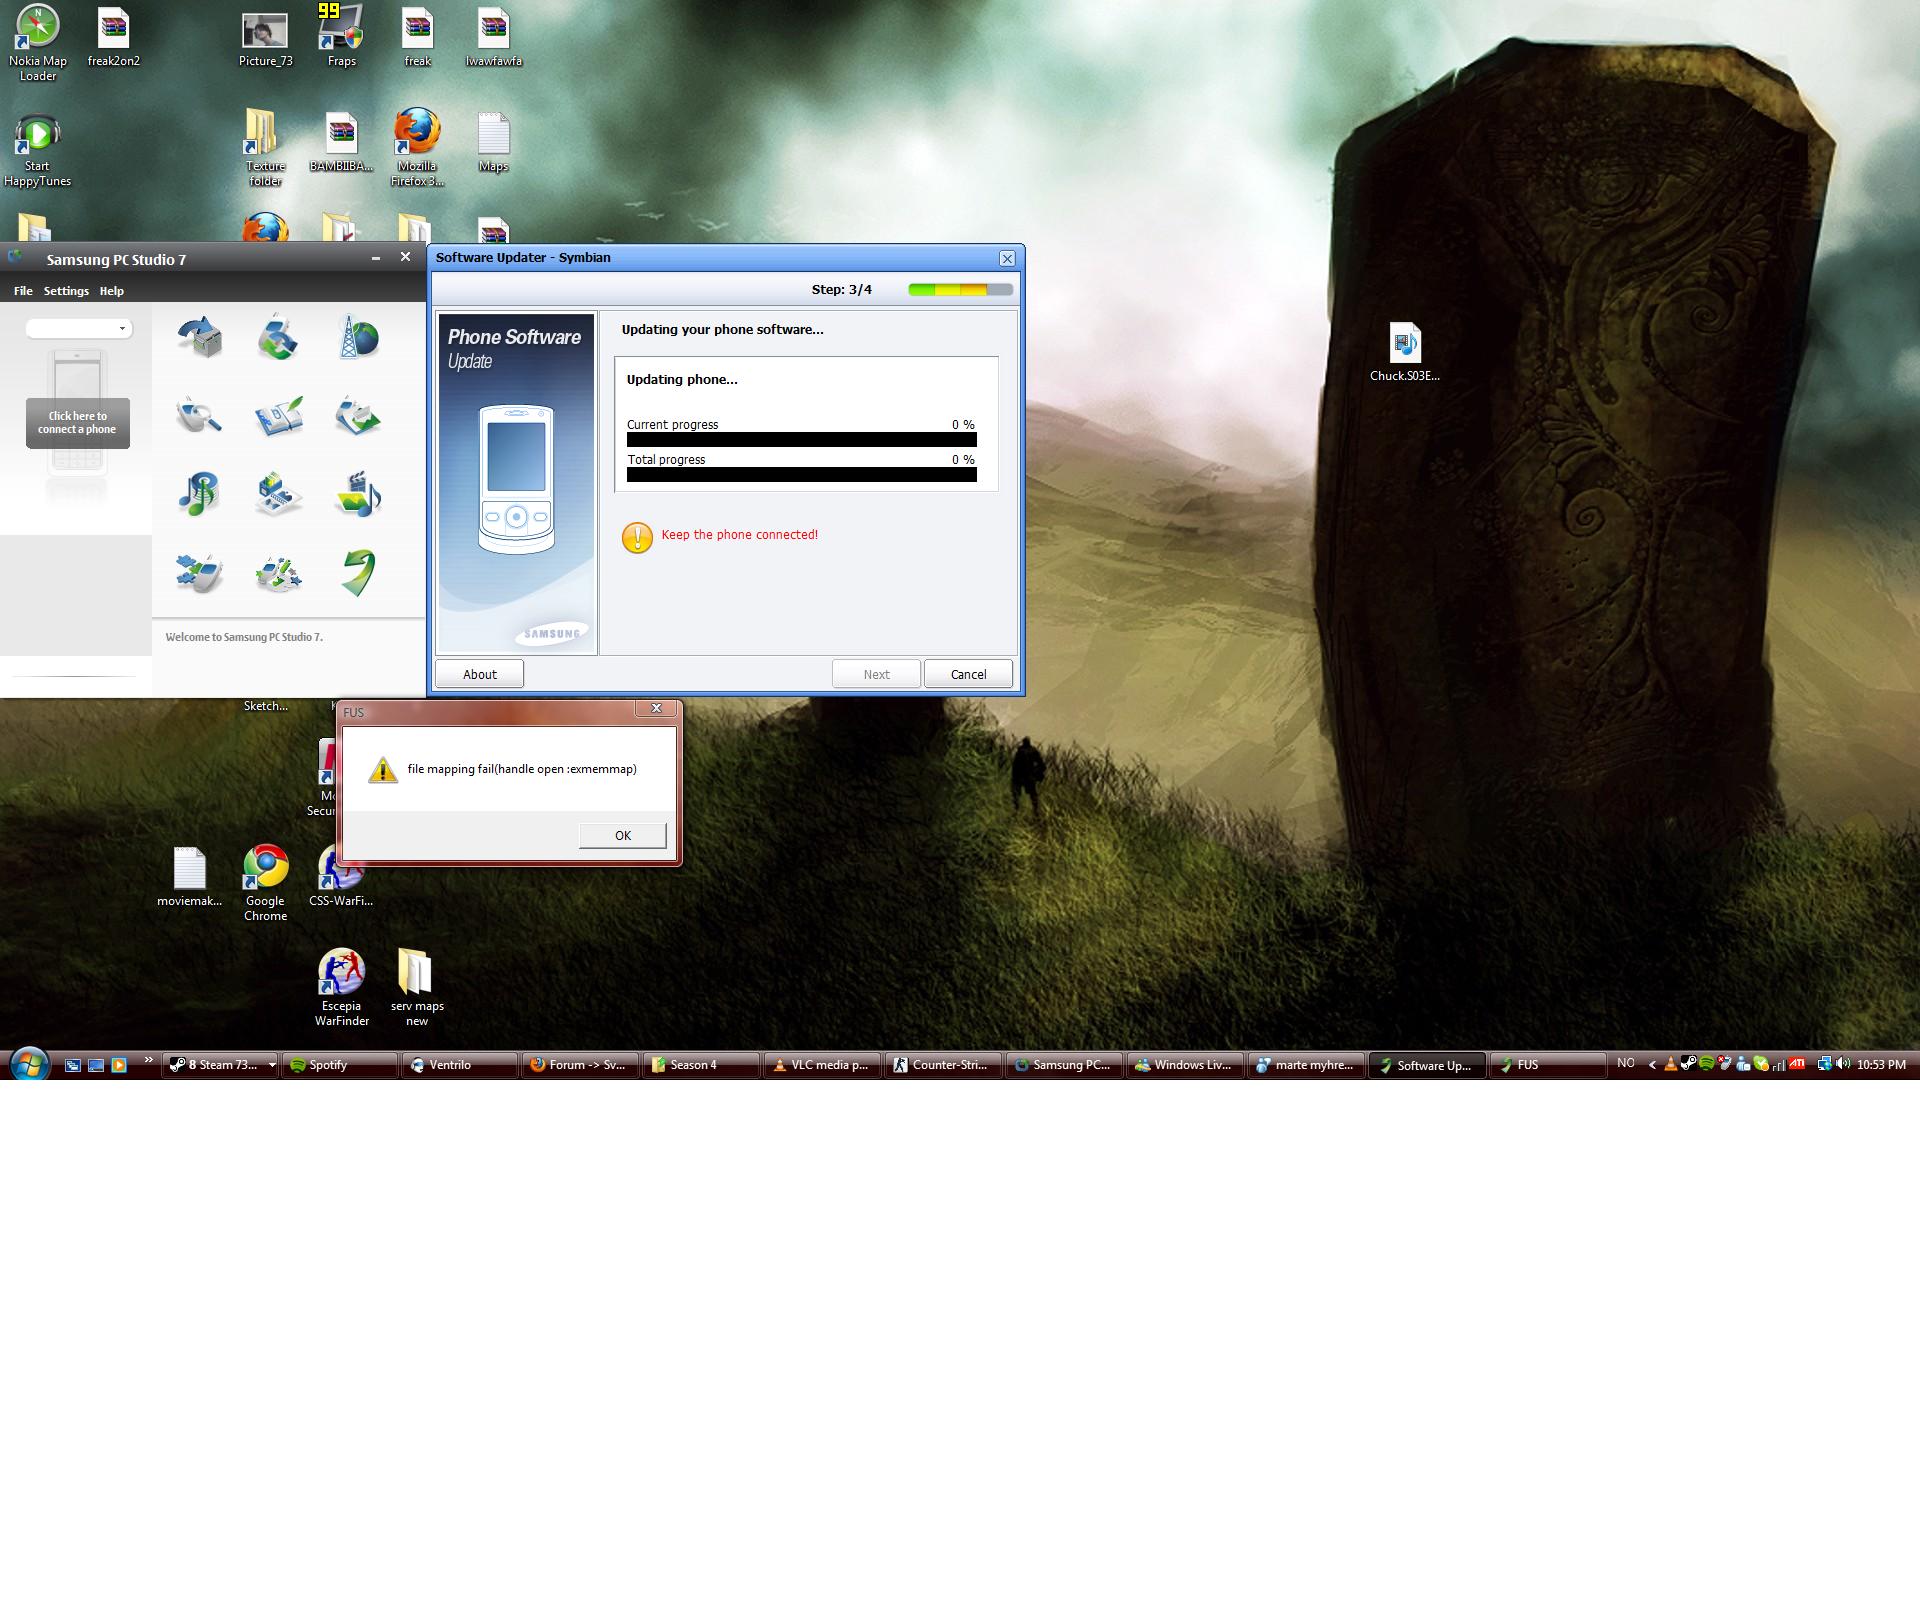Open the phone with puzzle pieces icon
The height and width of the screenshot is (1601, 1920).
[199, 573]
